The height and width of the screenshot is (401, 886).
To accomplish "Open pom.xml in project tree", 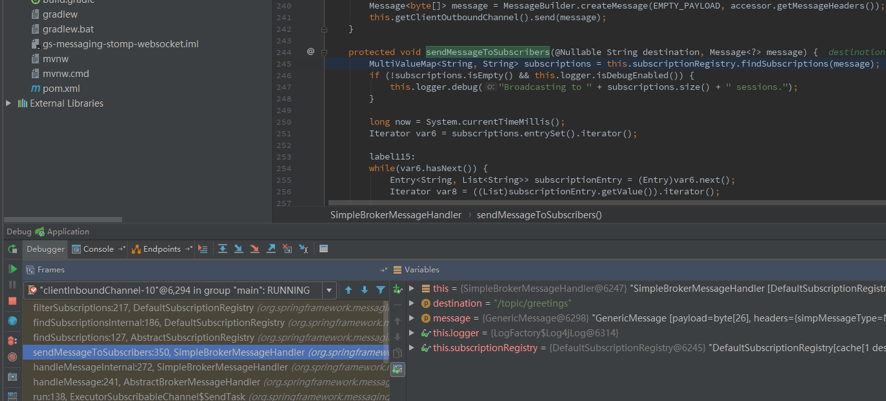I will click(x=60, y=88).
